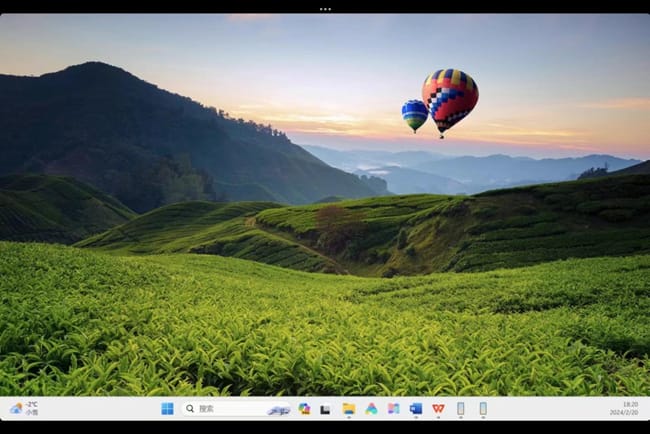Open the blue and pink square app icon
The height and width of the screenshot is (434, 650).
[x=393, y=408]
